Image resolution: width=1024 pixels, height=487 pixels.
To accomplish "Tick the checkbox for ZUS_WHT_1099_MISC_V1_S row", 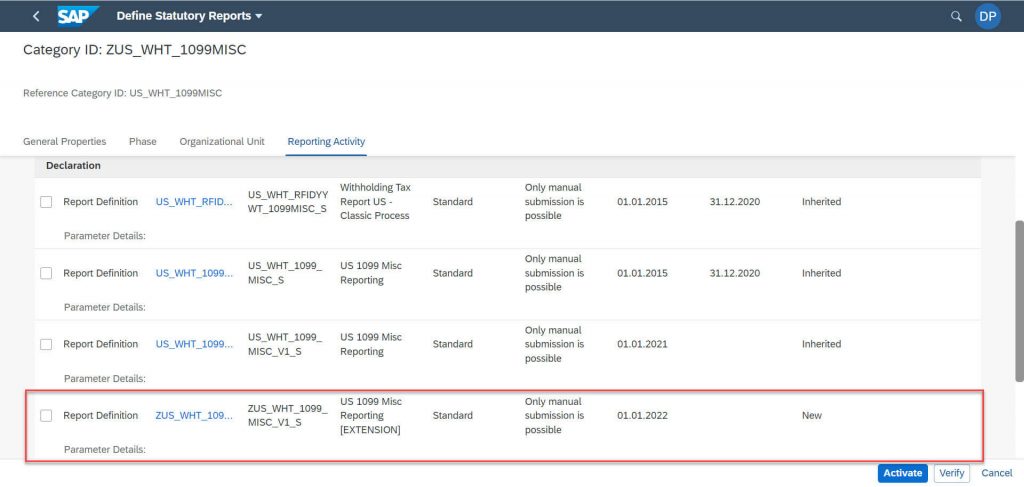I will point(46,416).
